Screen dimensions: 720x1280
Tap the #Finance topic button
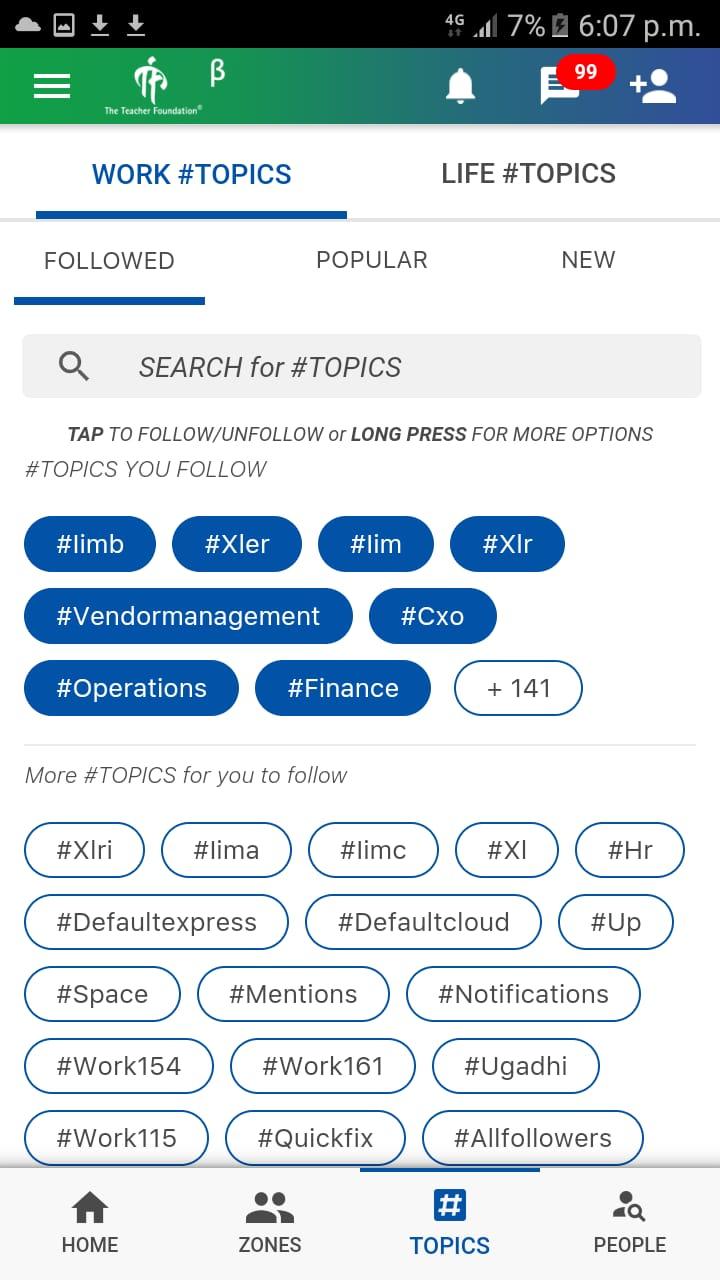(343, 688)
